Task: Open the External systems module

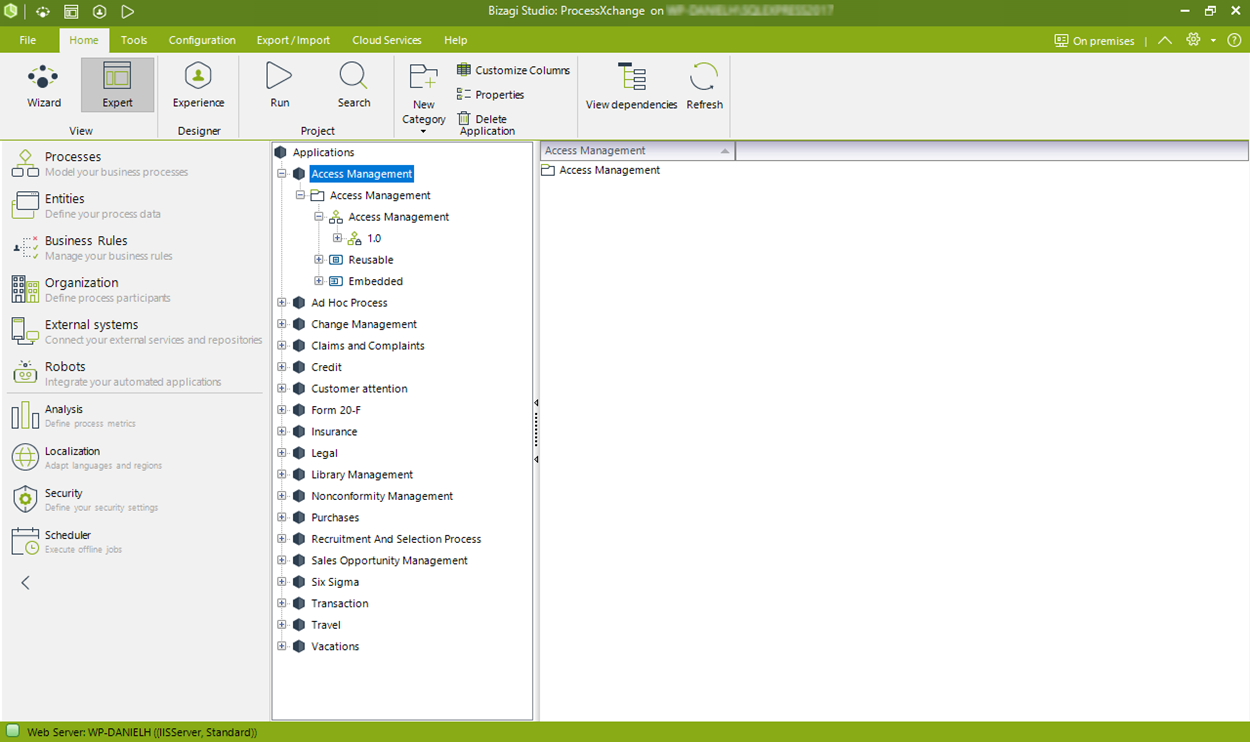Action: [x=136, y=331]
